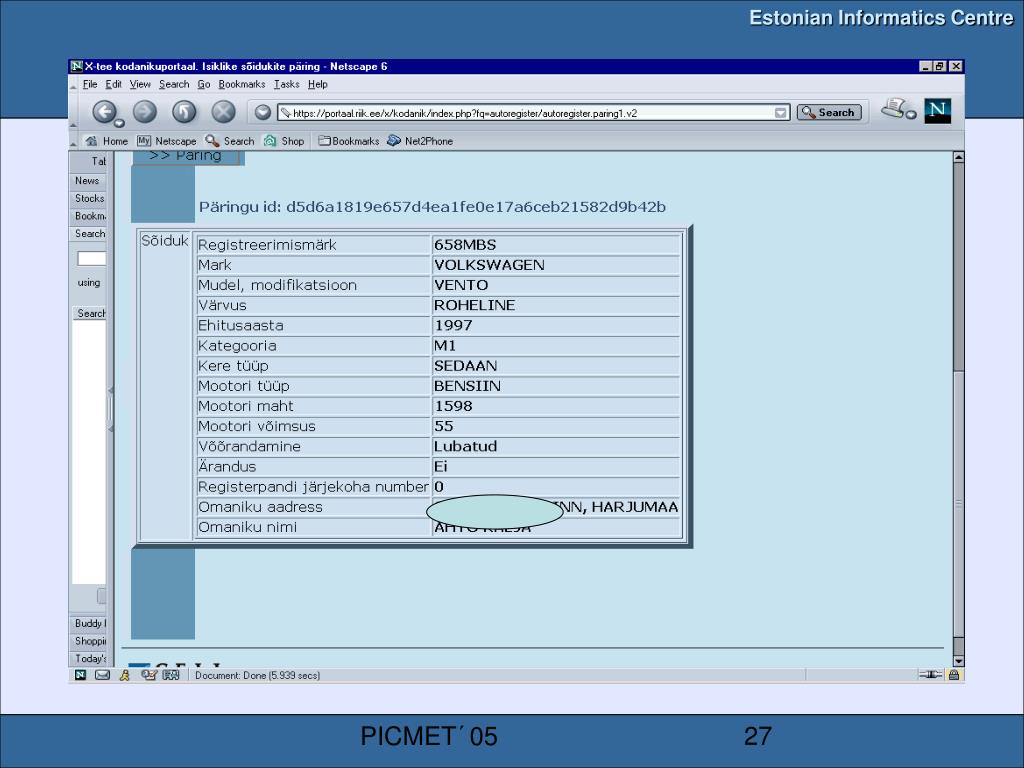Viewport: 1024px width, 768px height.
Task: Open the Stocks sidebar tab
Action: click(x=88, y=199)
